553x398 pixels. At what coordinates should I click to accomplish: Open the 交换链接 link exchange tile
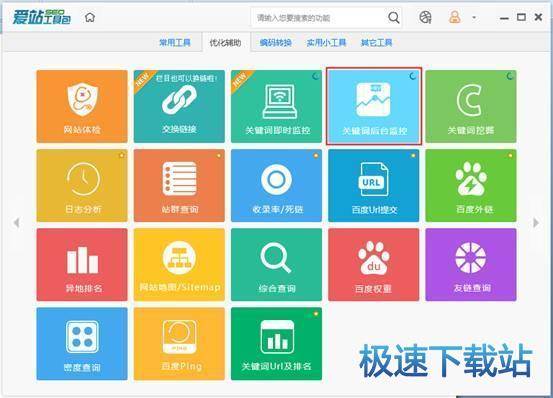pyautogui.click(x=179, y=106)
